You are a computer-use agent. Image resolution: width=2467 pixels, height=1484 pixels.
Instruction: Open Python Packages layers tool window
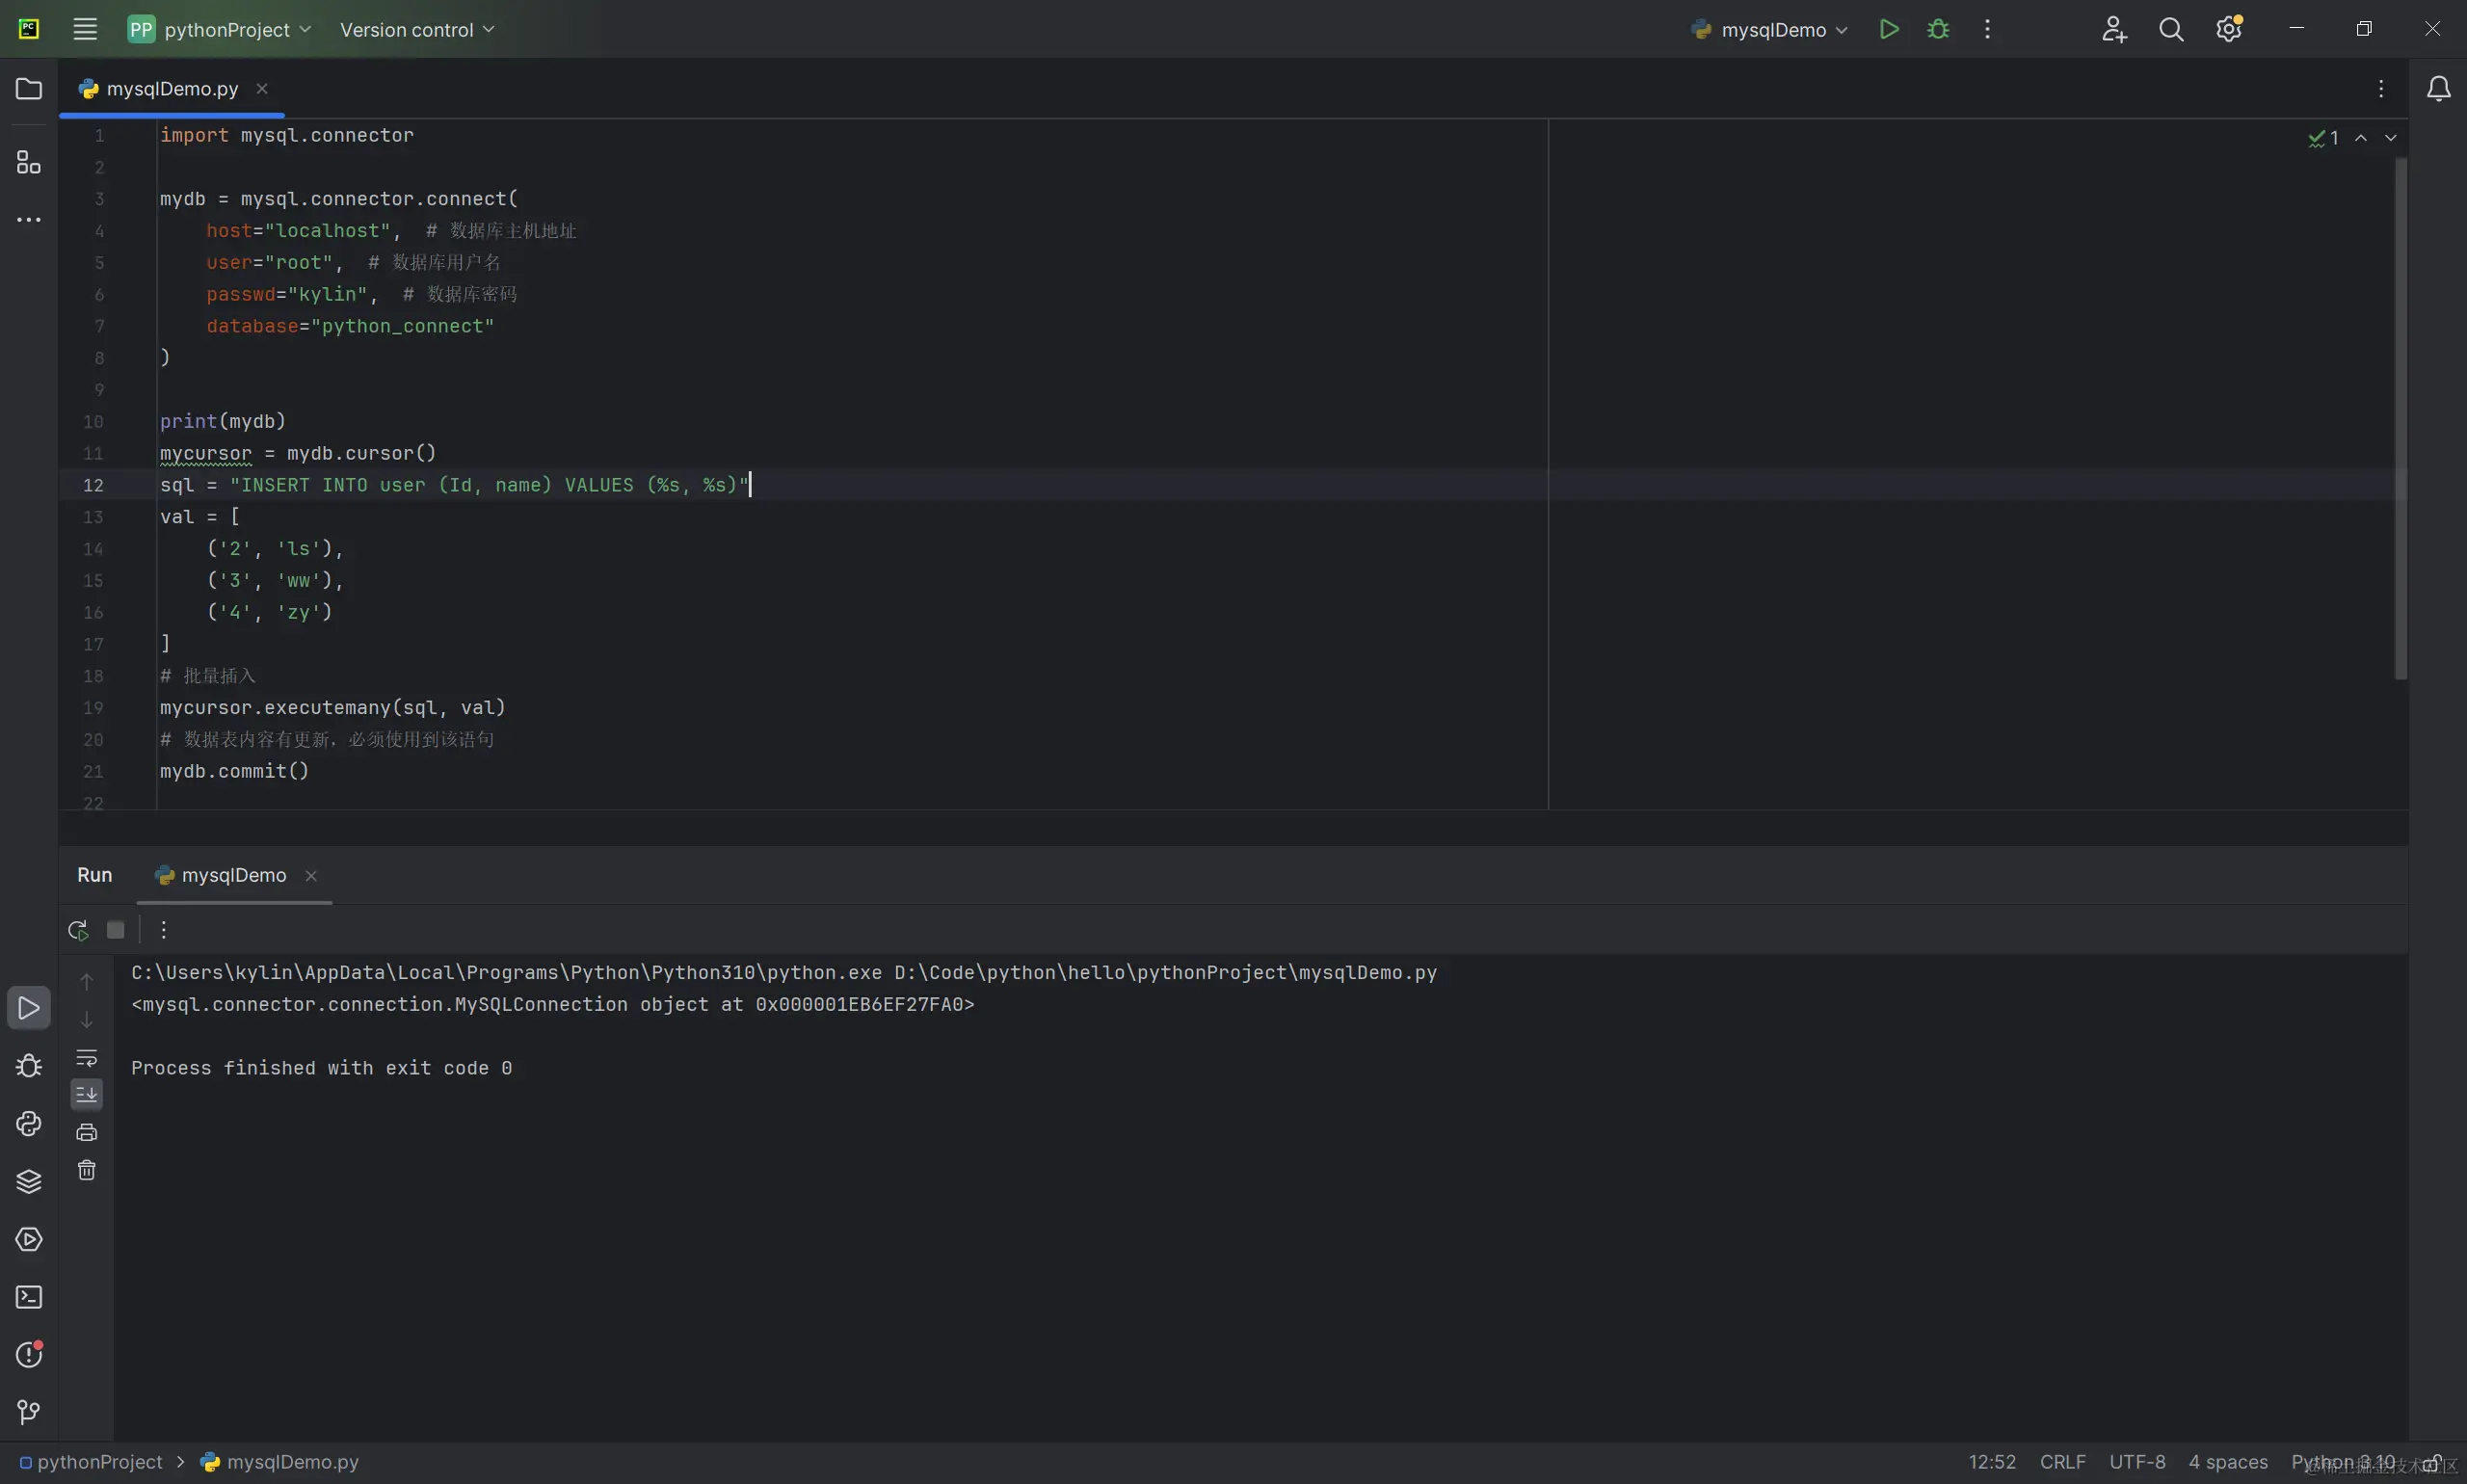pyautogui.click(x=29, y=1182)
